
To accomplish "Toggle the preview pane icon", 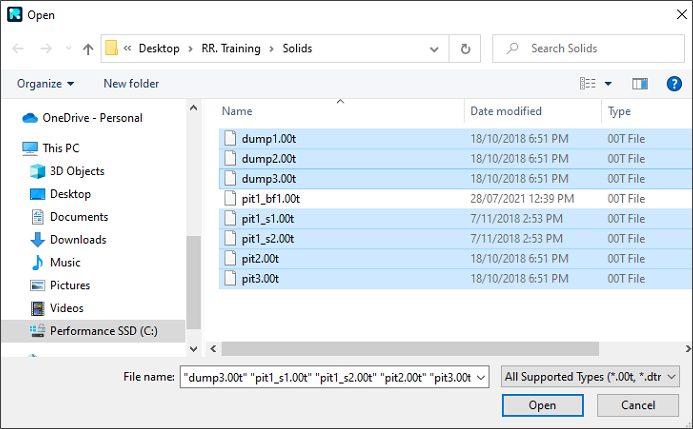I will [640, 84].
